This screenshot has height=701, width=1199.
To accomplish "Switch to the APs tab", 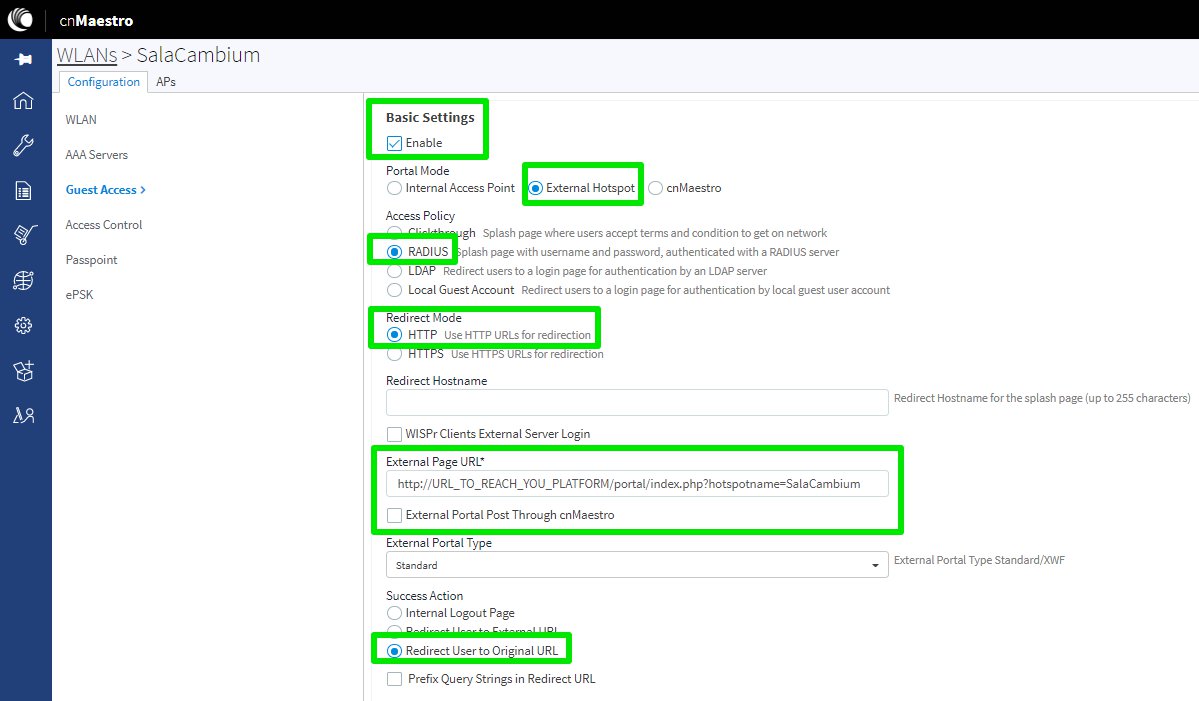I will pyautogui.click(x=166, y=82).
